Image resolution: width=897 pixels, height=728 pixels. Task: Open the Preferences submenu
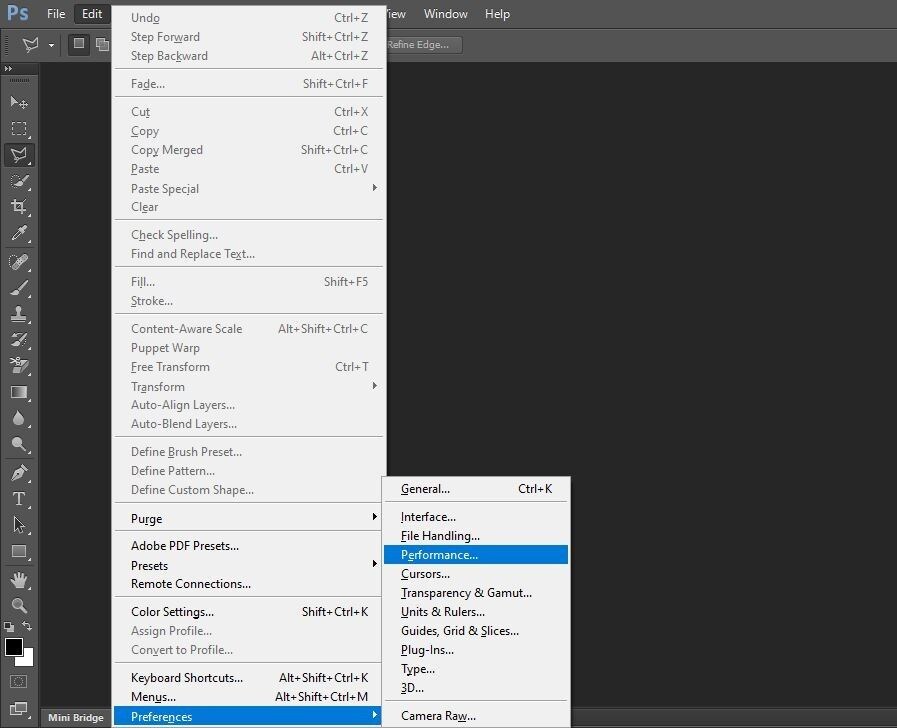point(248,716)
